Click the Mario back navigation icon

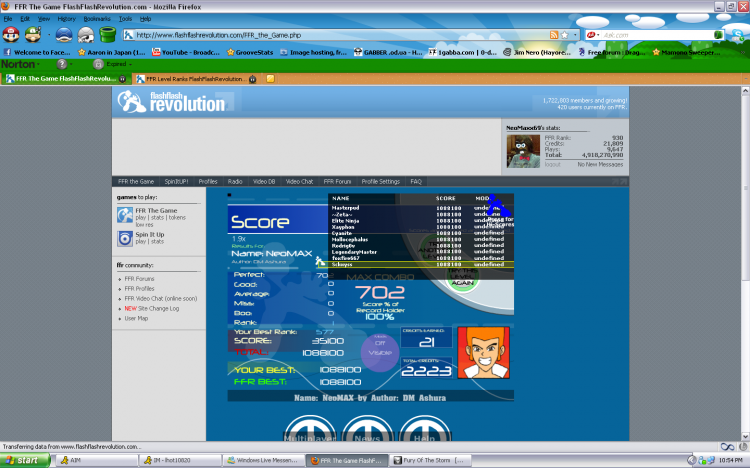[11, 34]
